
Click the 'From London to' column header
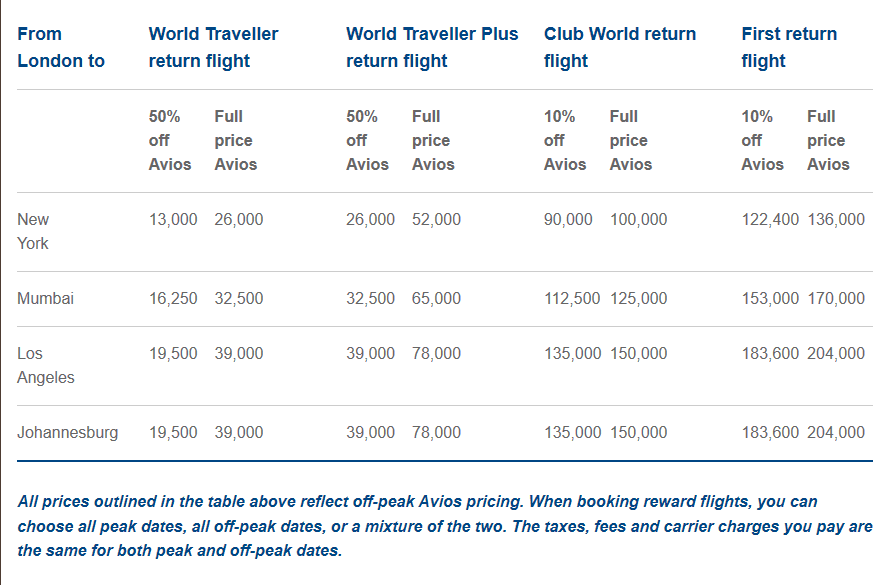coord(61,47)
